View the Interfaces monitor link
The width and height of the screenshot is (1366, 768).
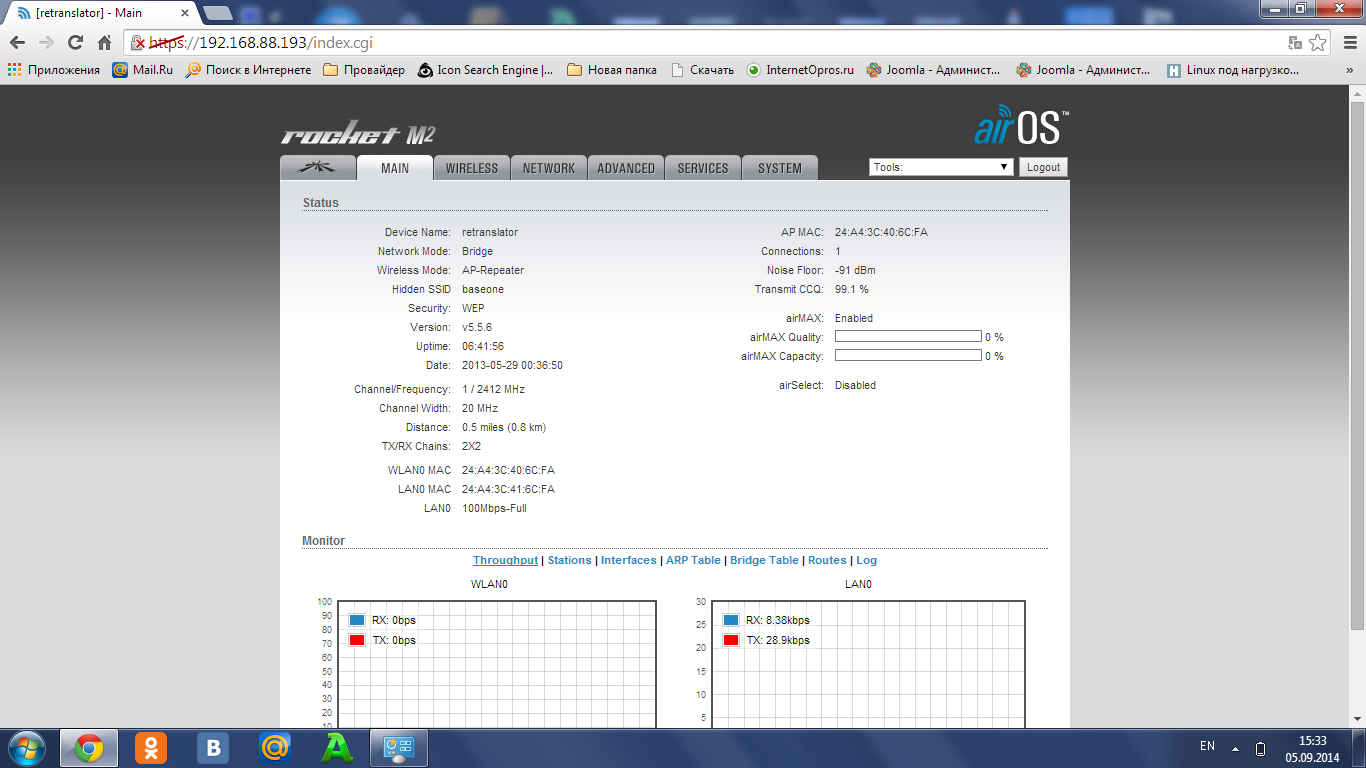point(629,561)
